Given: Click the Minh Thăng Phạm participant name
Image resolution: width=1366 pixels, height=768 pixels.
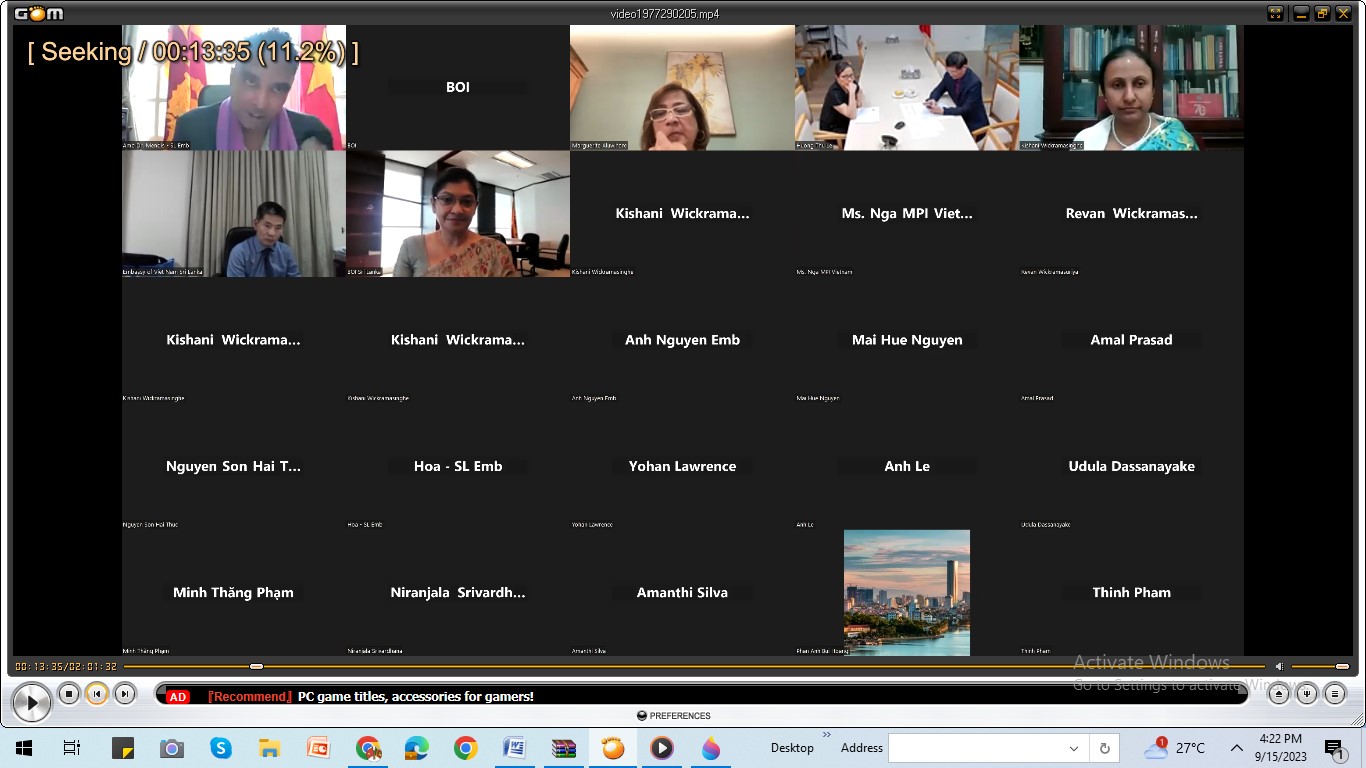Looking at the screenshot, I should 234,592.
